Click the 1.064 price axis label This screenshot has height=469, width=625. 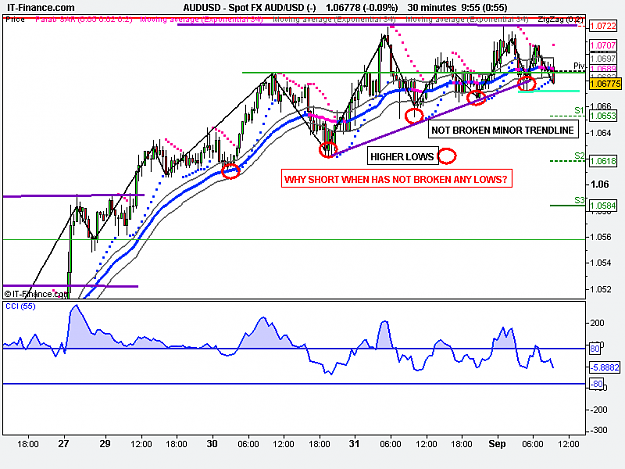pyautogui.click(x=601, y=133)
